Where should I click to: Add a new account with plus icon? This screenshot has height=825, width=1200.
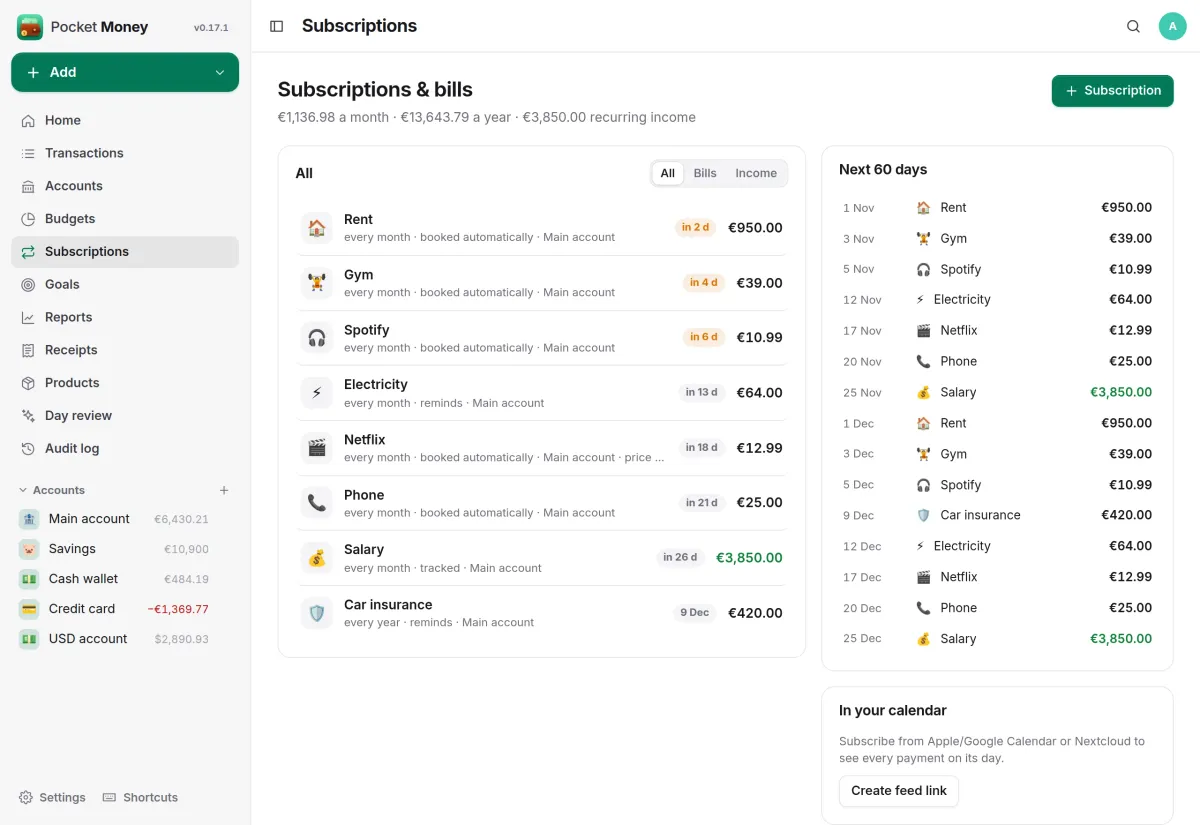[x=224, y=490]
